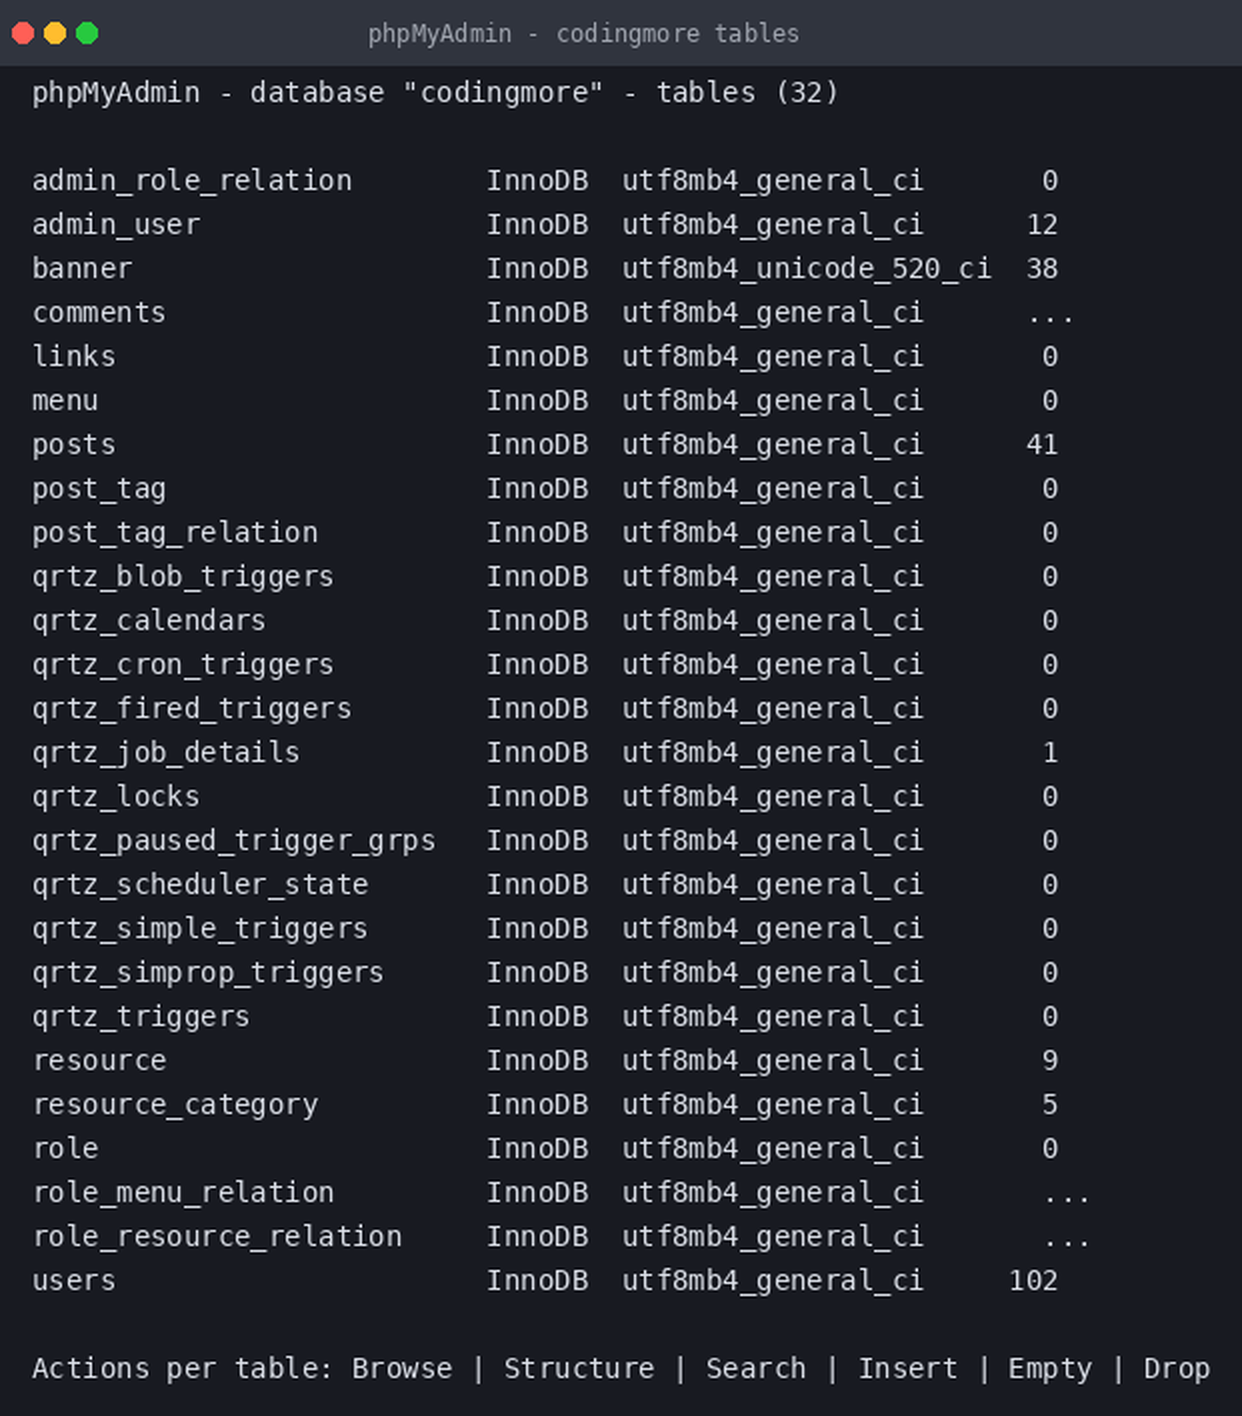Open the users table
Viewport: 1242px width, 1416px height.
(x=74, y=1280)
